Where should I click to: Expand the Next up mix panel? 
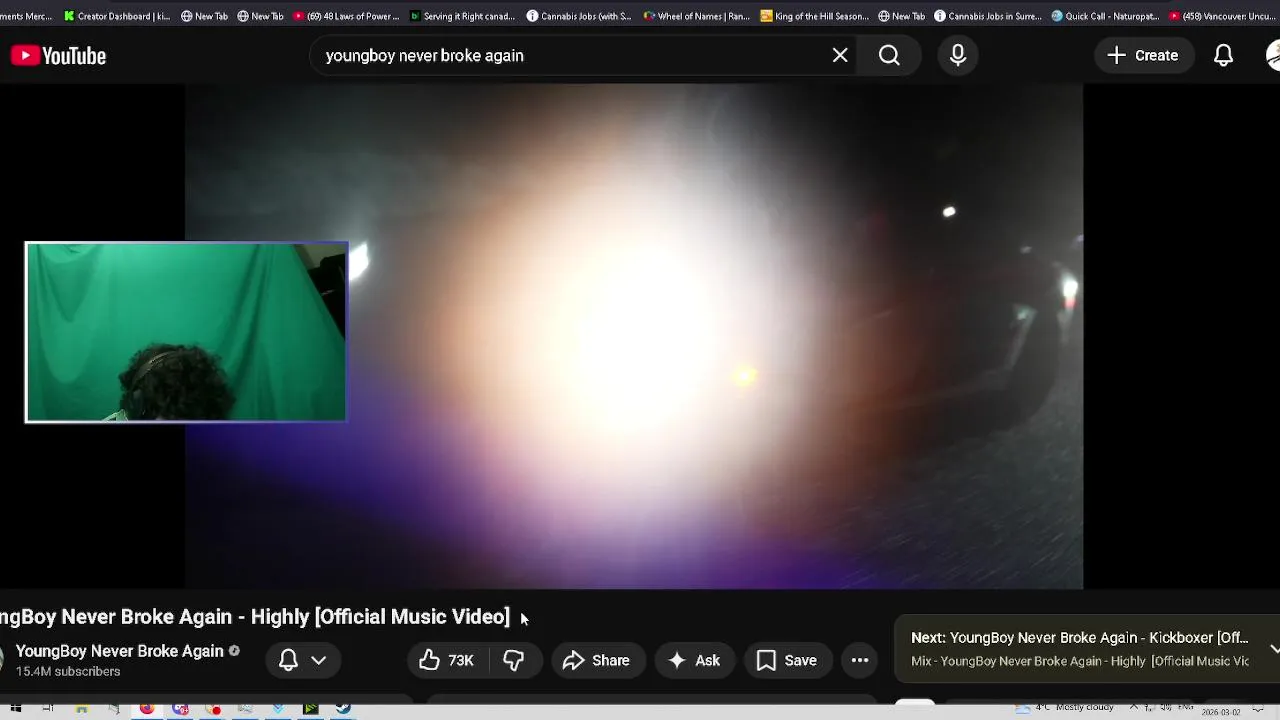click(x=1274, y=649)
